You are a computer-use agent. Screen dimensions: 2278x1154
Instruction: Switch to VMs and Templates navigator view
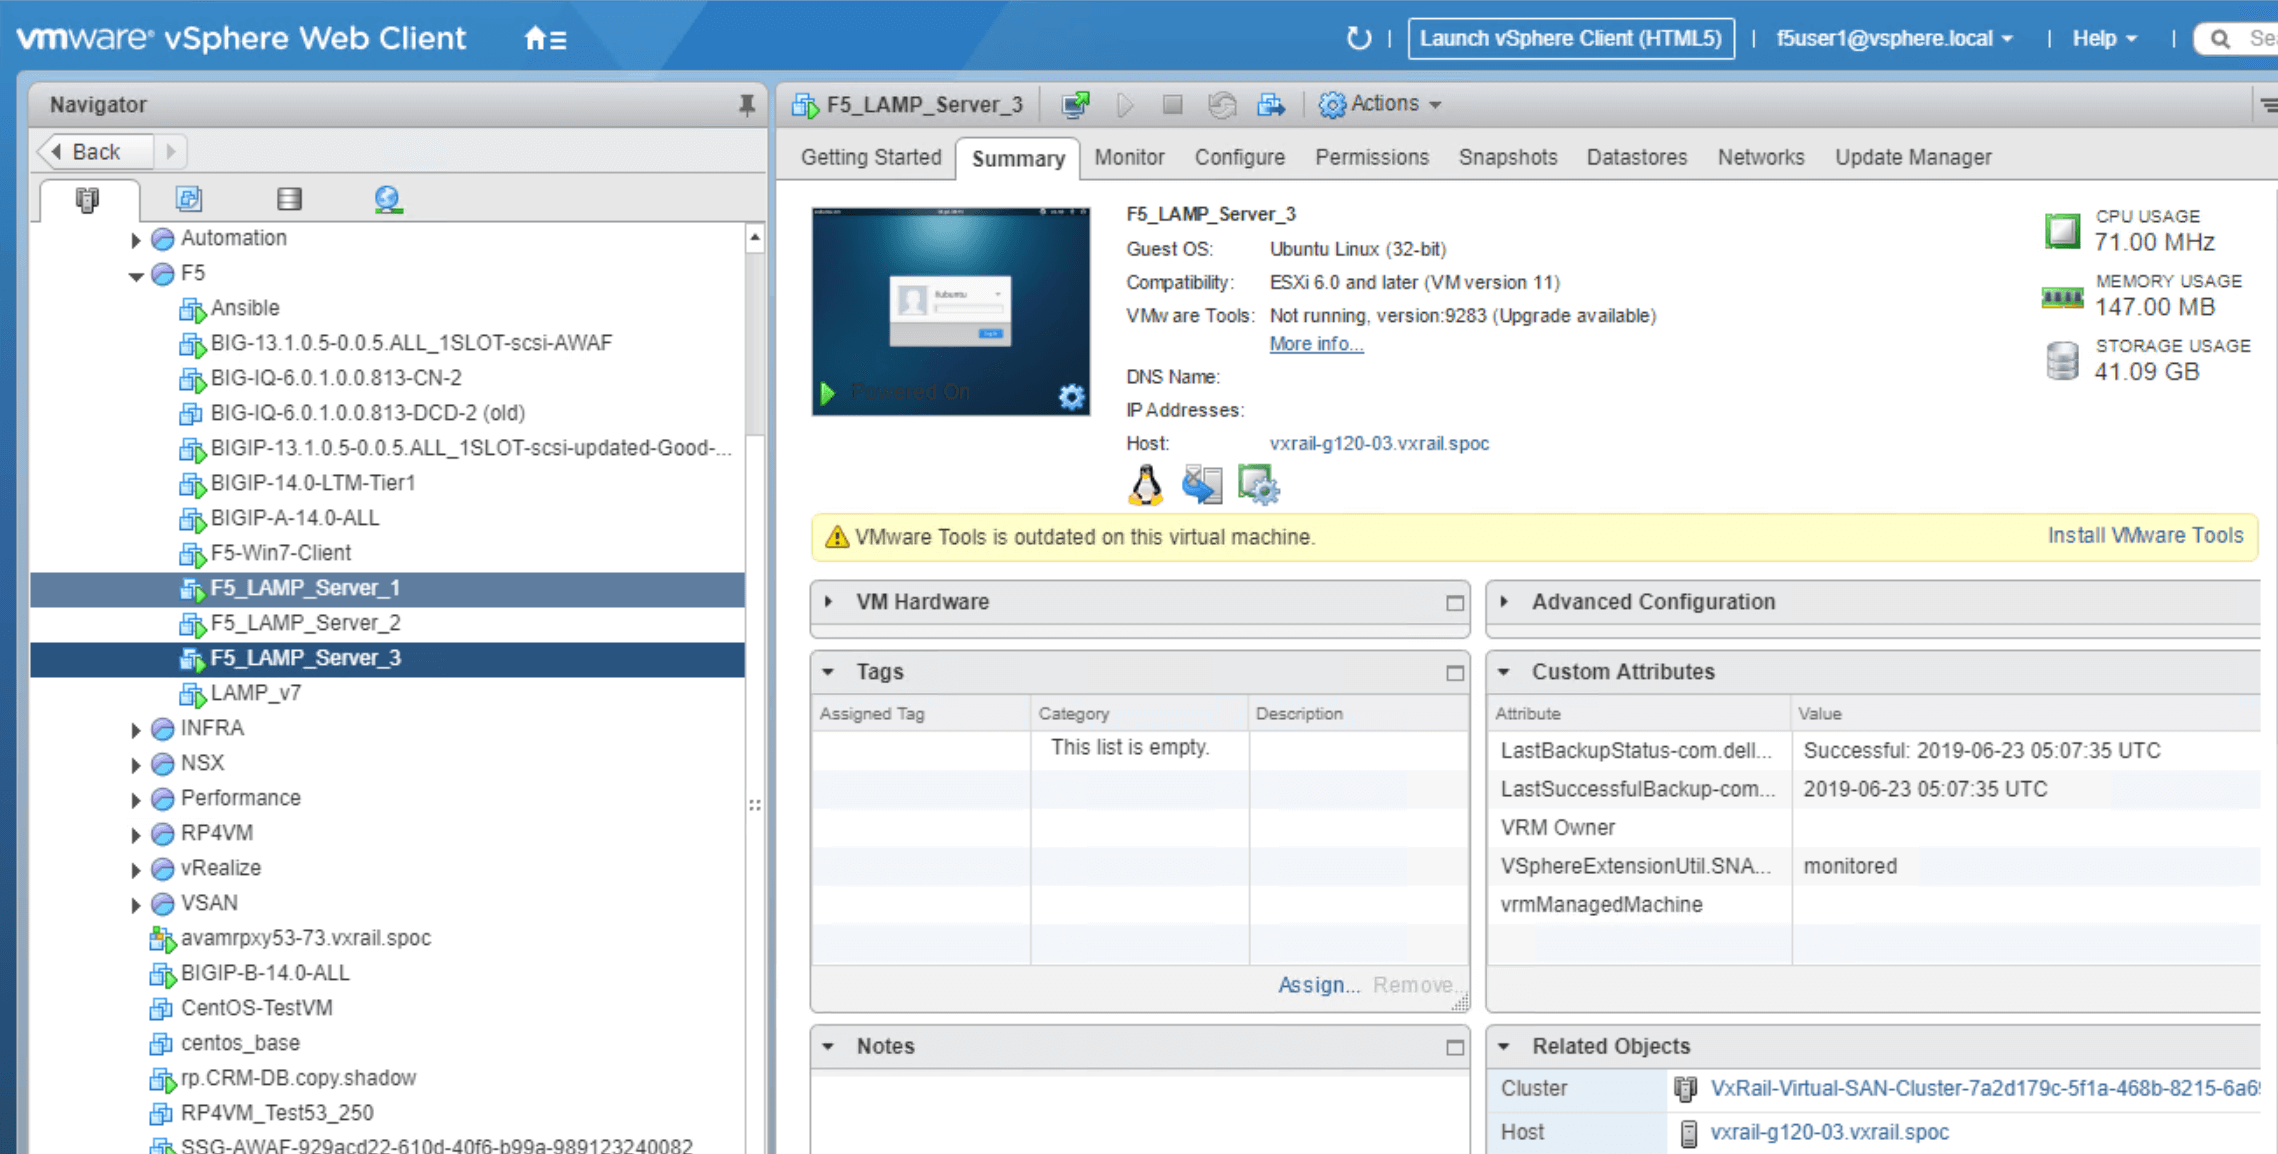189,199
